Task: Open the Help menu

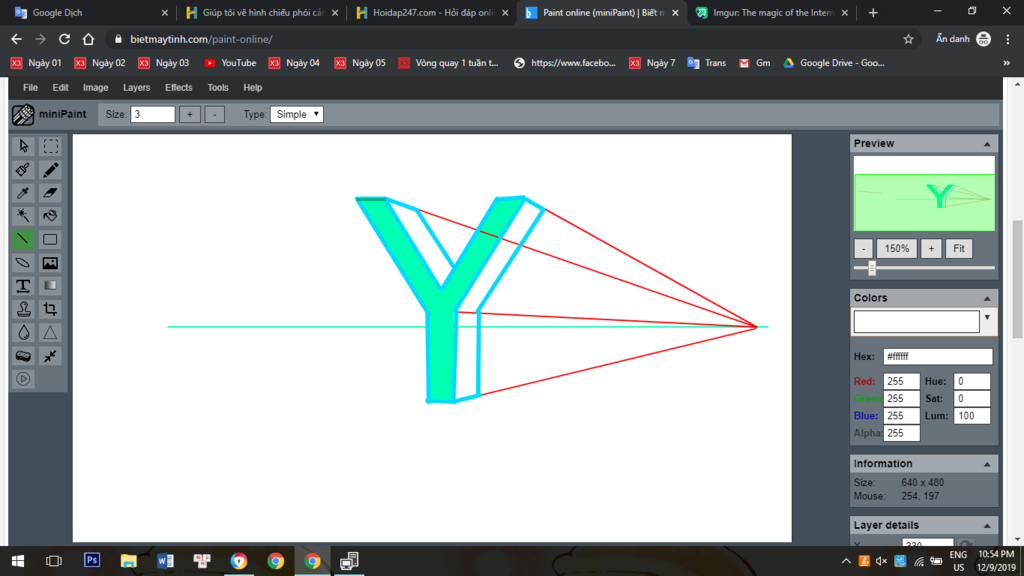Action: pos(252,88)
